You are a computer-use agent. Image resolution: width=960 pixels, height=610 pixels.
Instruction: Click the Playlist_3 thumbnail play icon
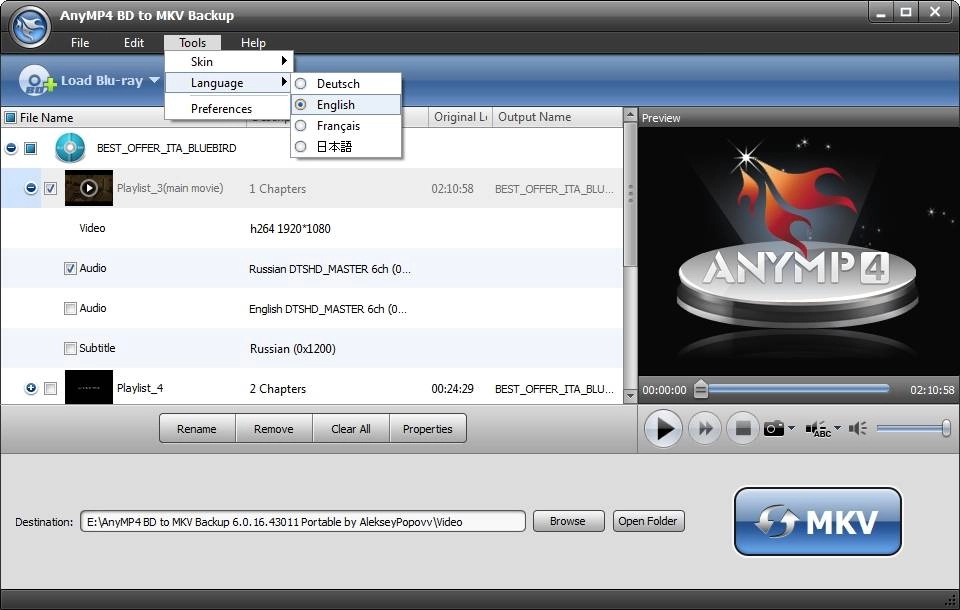tap(89, 188)
